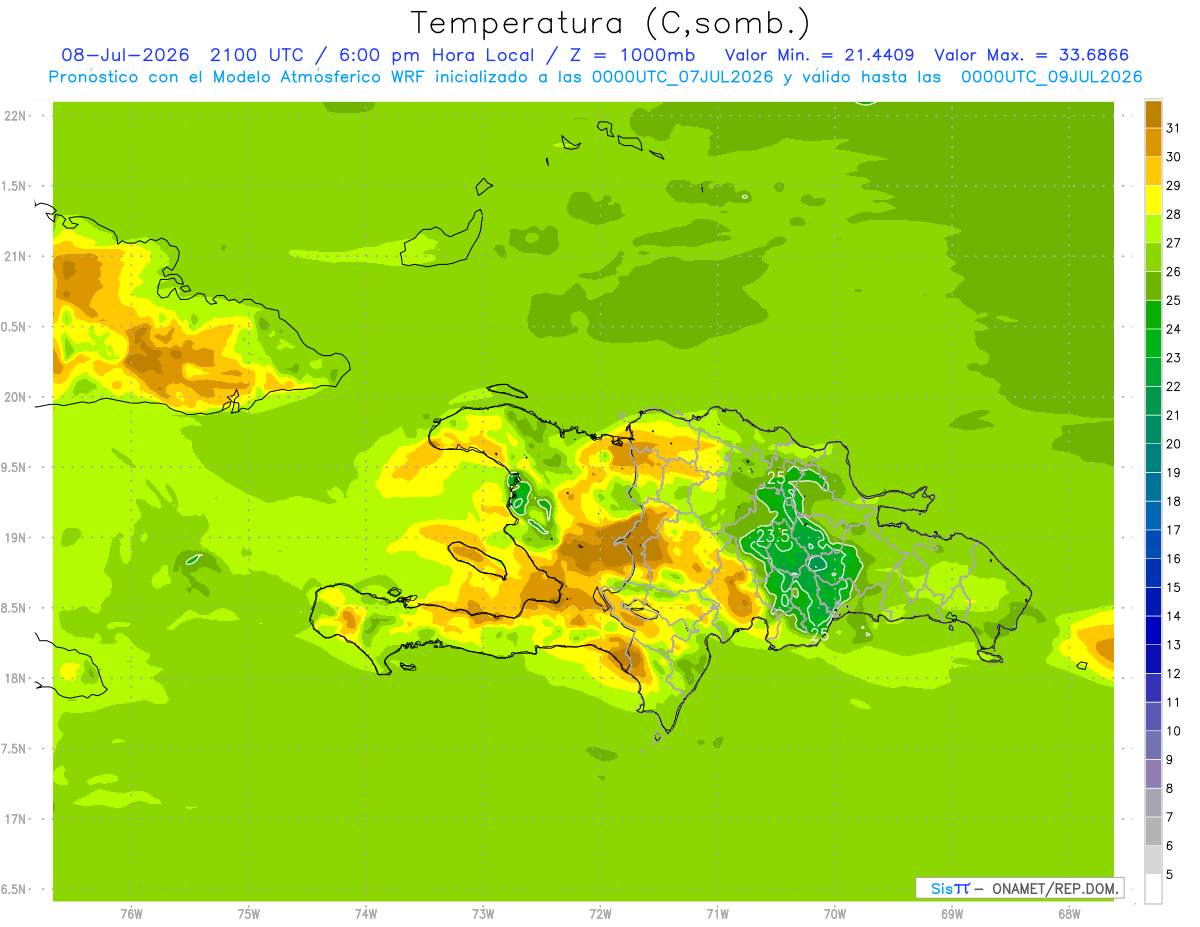
Task: Click the '2100 UTC' time text
Action: (x=257, y=55)
